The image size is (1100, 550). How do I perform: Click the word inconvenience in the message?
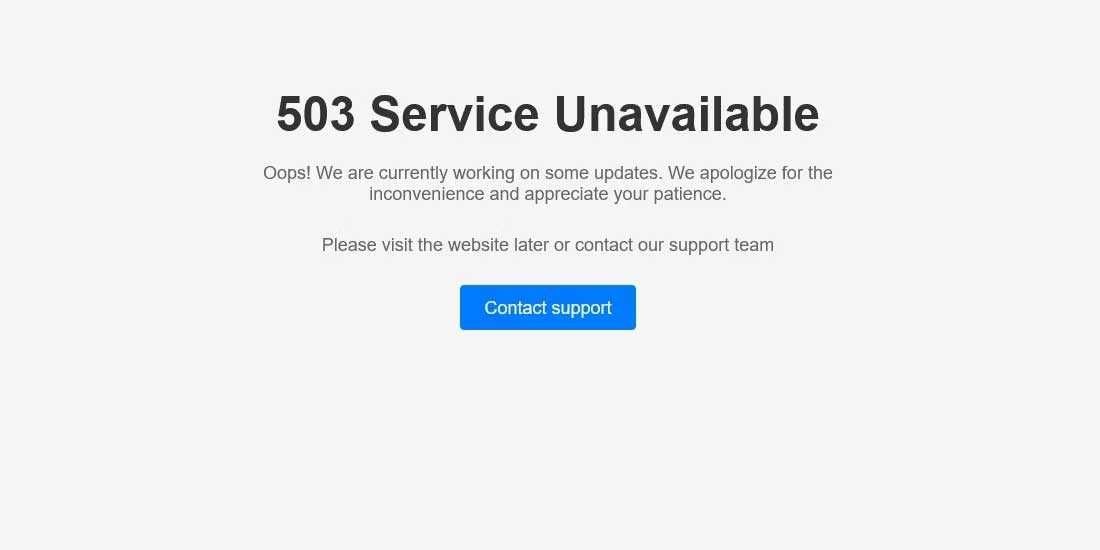[x=427, y=194]
